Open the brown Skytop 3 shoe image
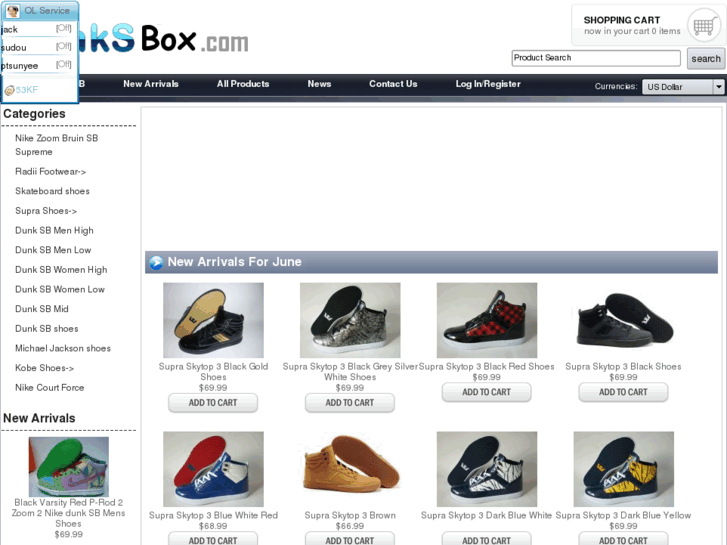This screenshot has width=727, height=545. 350,469
